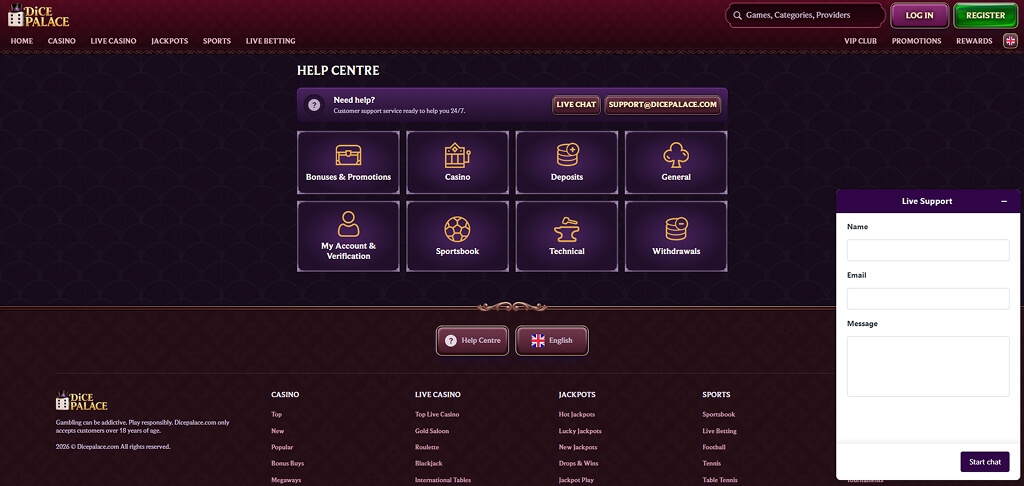Image resolution: width=1024 pixels, height=486 pixels.
Task: Click the footer Megaways link
Action: [x=286, y=480]
